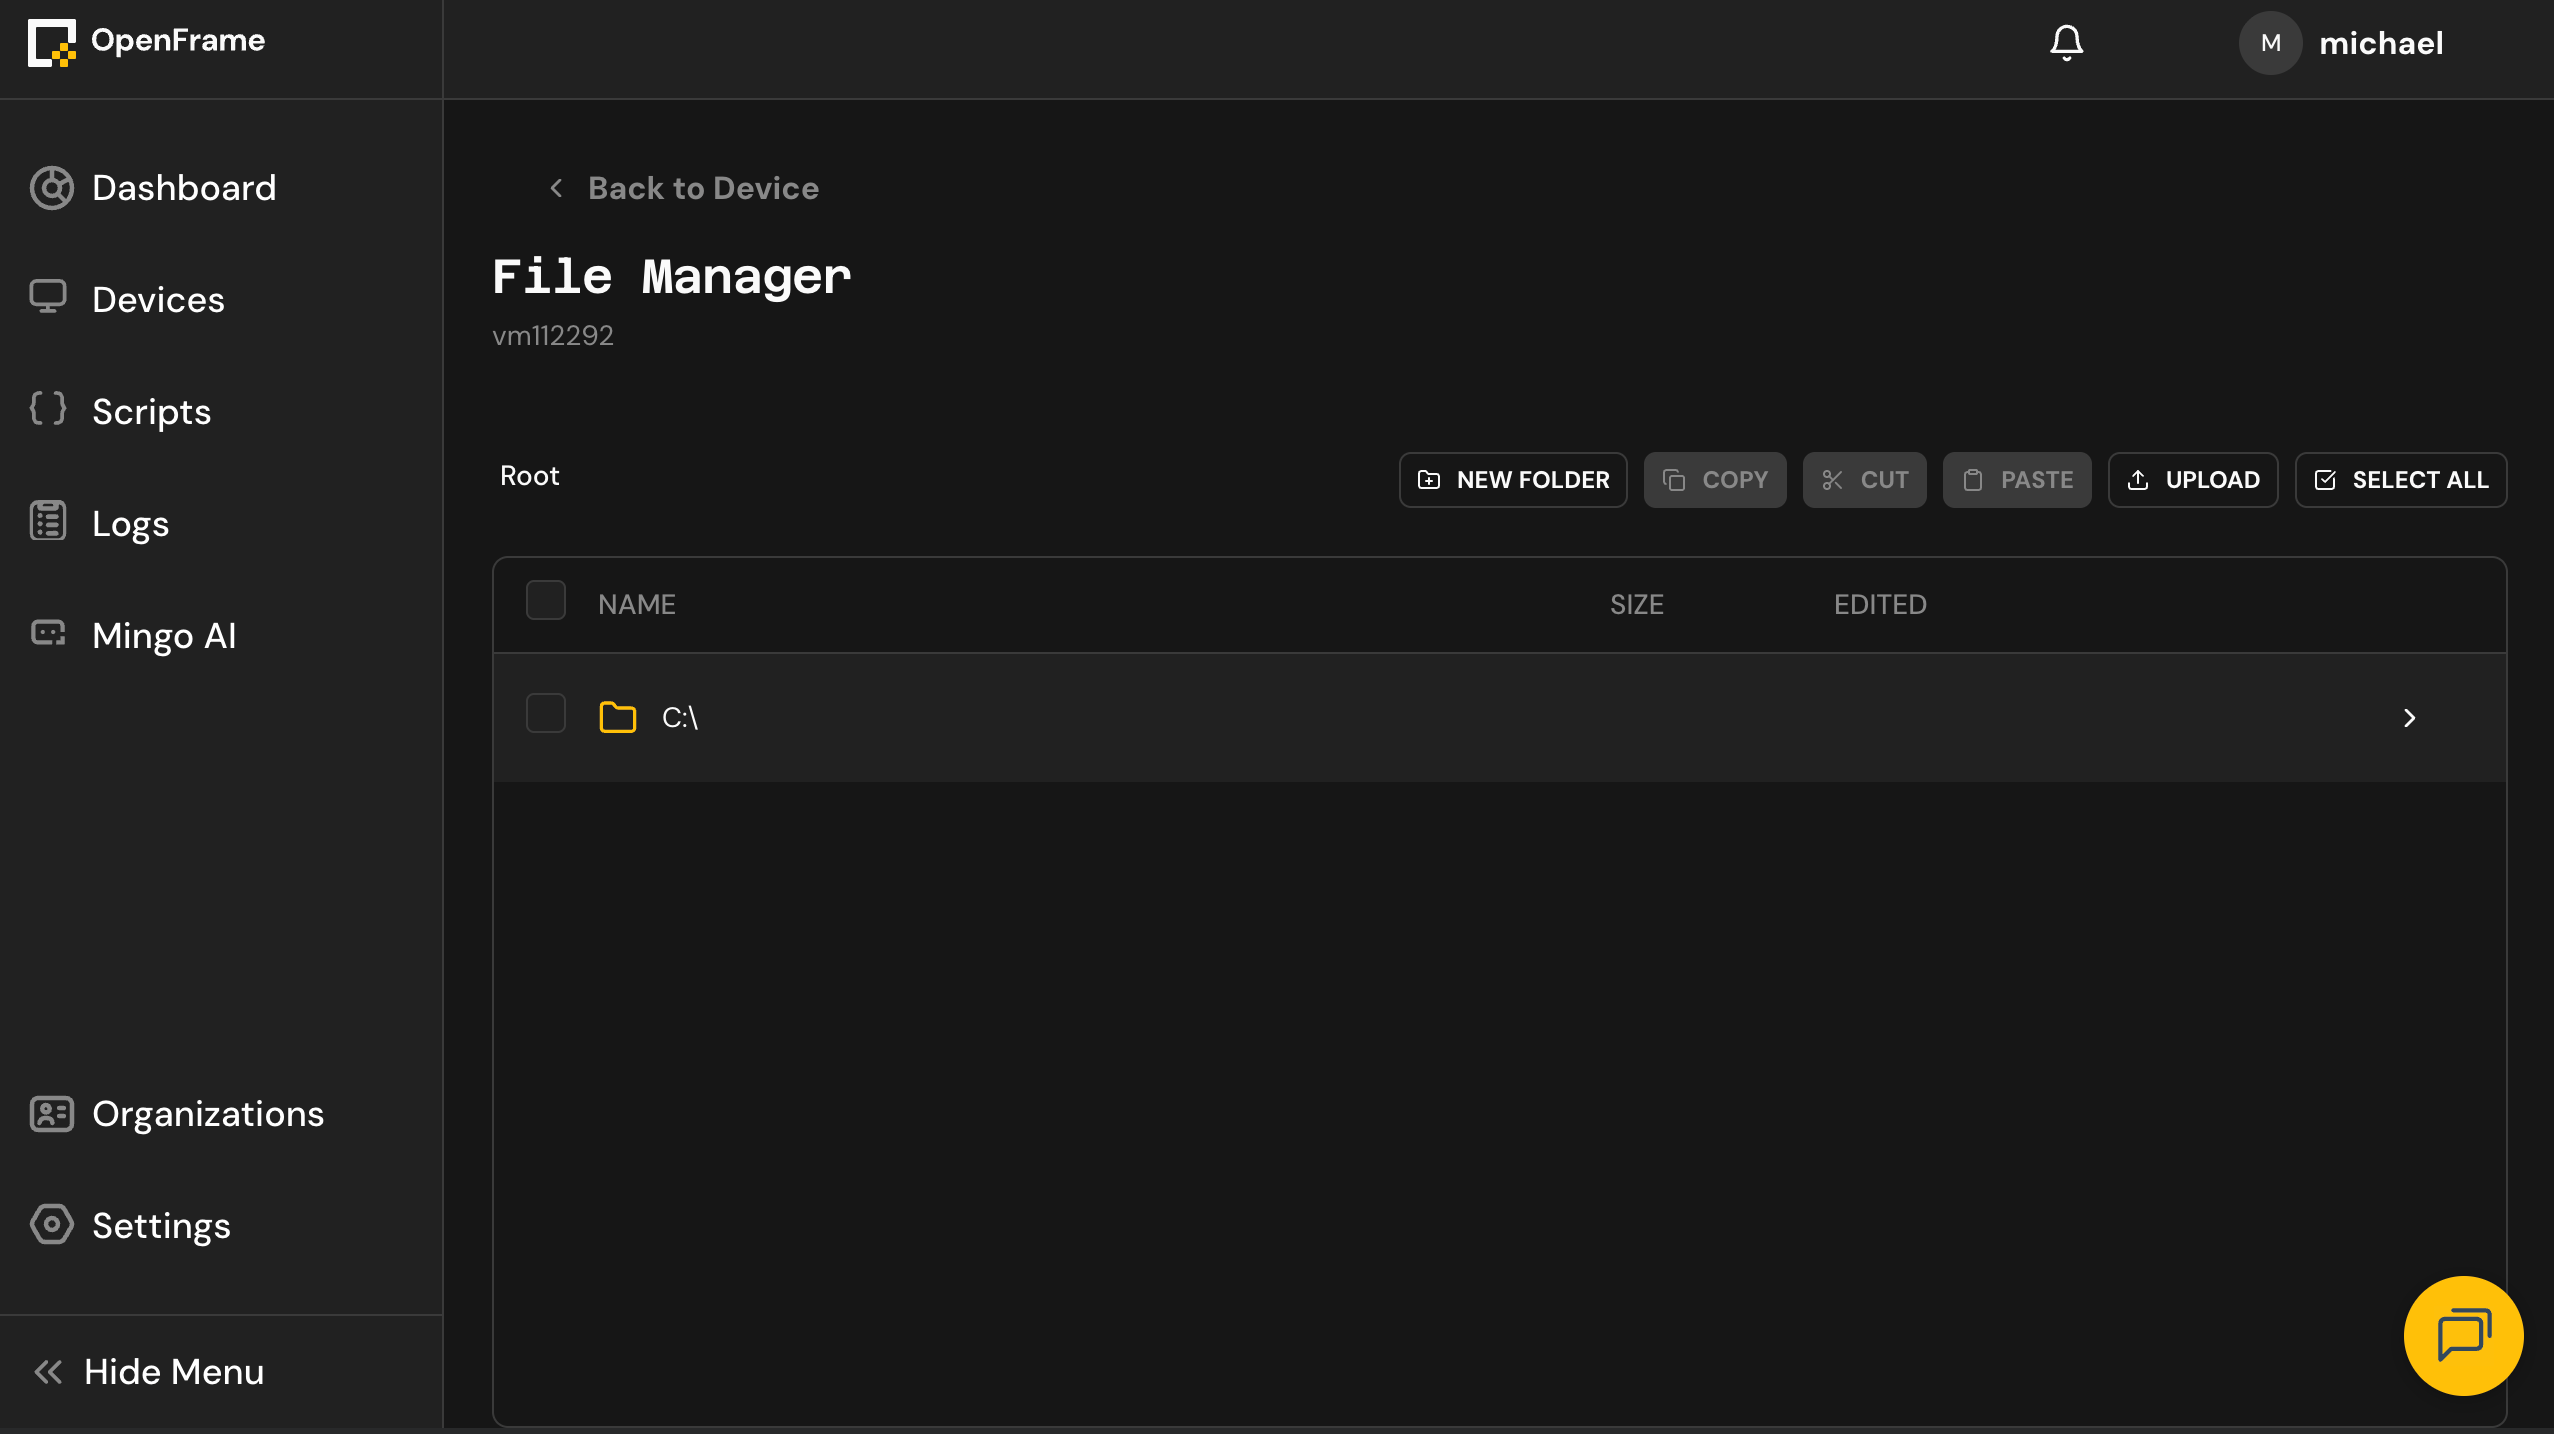Click the Select All button
Image resolution: width=2554 pixels, height=1434 pixels.
coord(2401,480)
